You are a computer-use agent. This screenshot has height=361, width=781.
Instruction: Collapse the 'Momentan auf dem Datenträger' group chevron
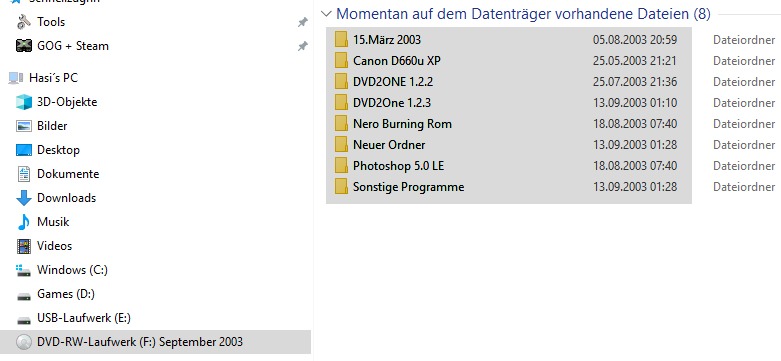tap(326, 14)
